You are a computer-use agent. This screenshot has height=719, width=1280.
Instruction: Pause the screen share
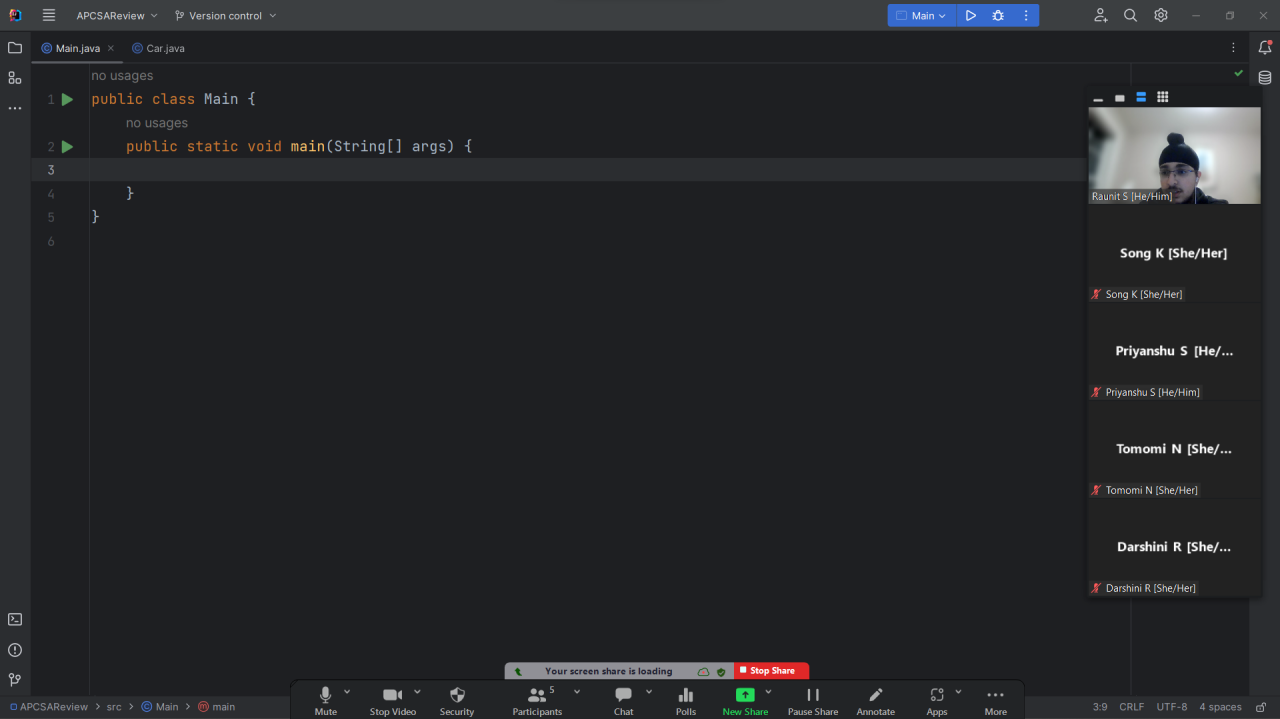click(x=812, y=700)
